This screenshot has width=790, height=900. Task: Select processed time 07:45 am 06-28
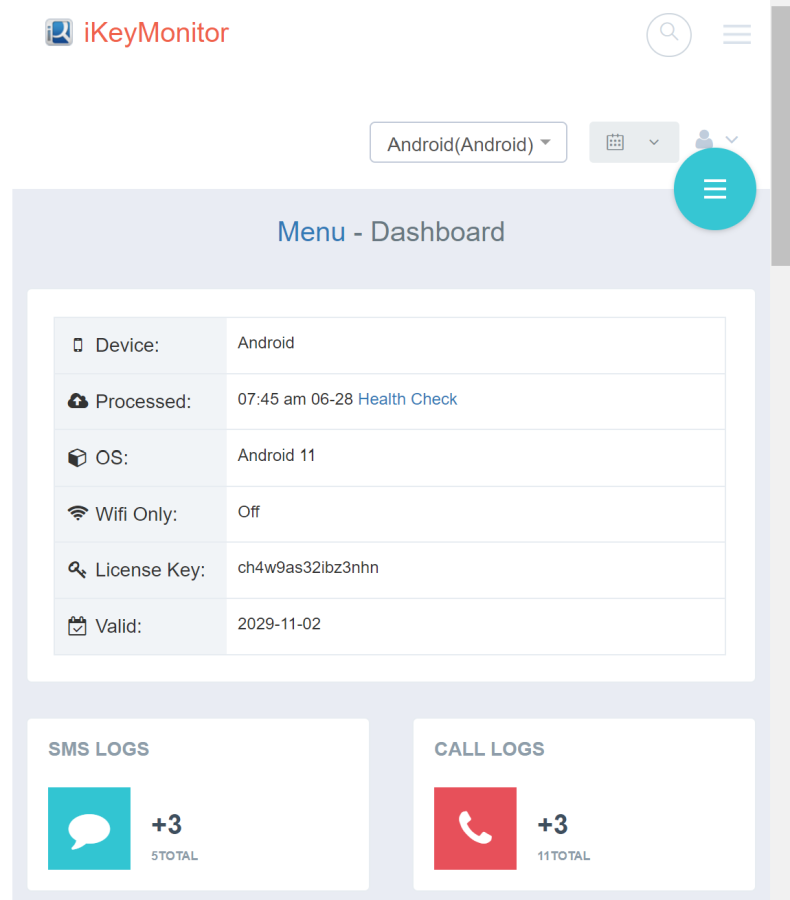[x=295, y=399]
